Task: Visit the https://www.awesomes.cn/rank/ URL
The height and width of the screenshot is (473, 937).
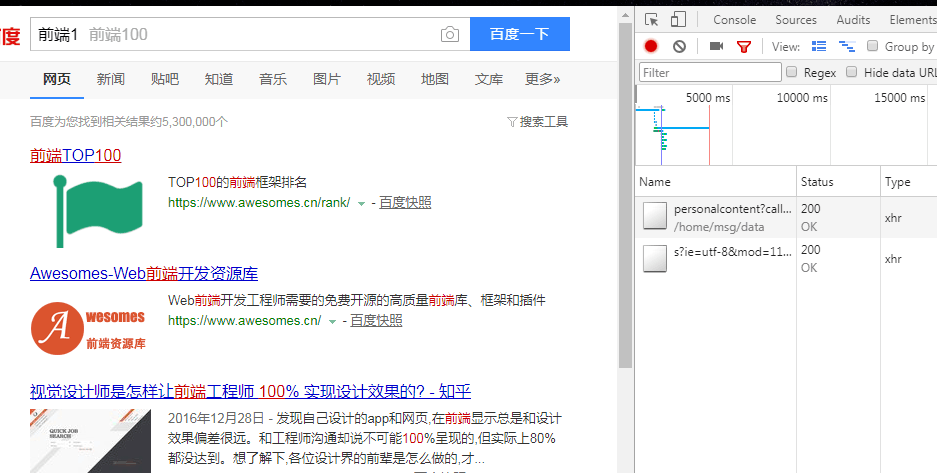Action: click(259, 202)
